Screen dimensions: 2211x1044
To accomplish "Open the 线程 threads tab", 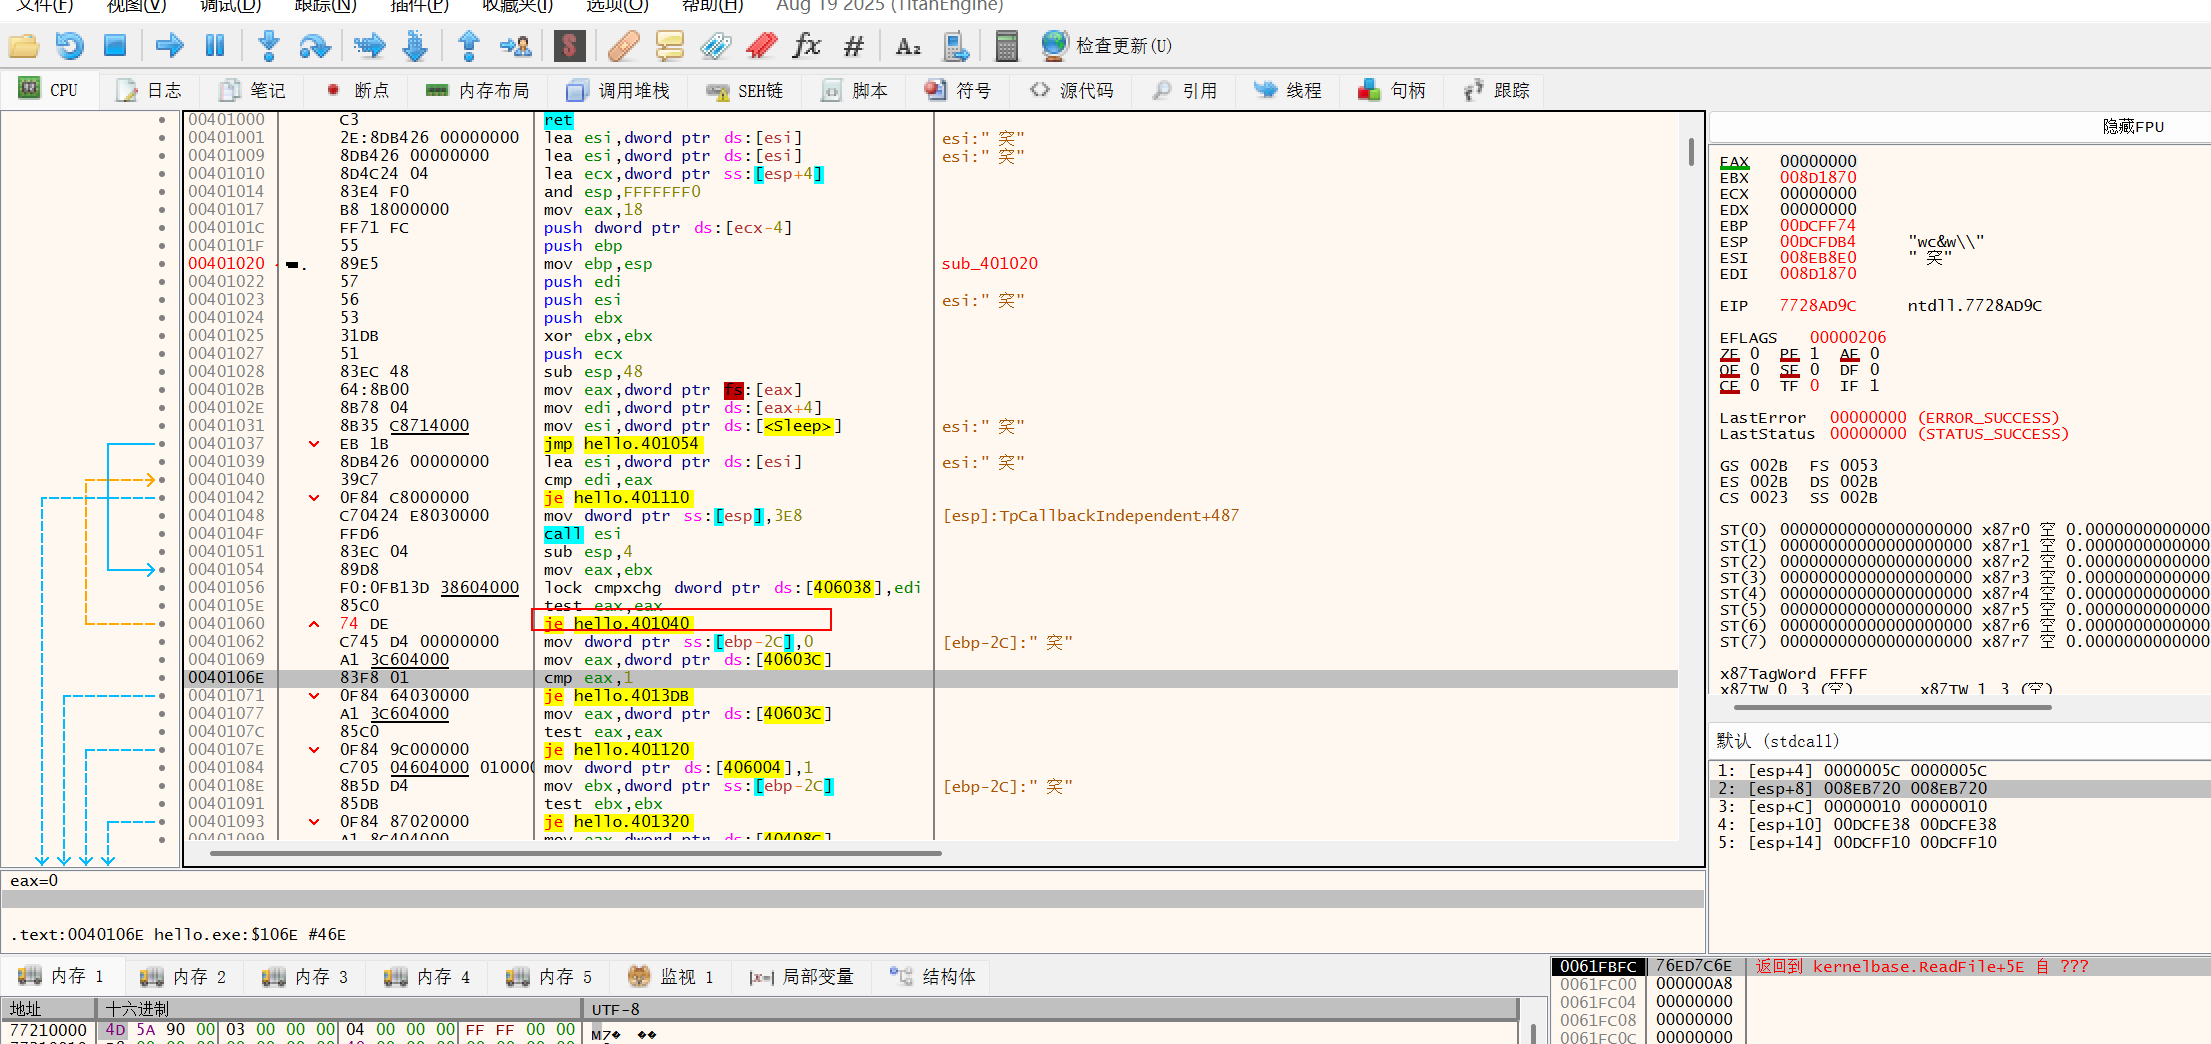I will (x=1288, y=91).
